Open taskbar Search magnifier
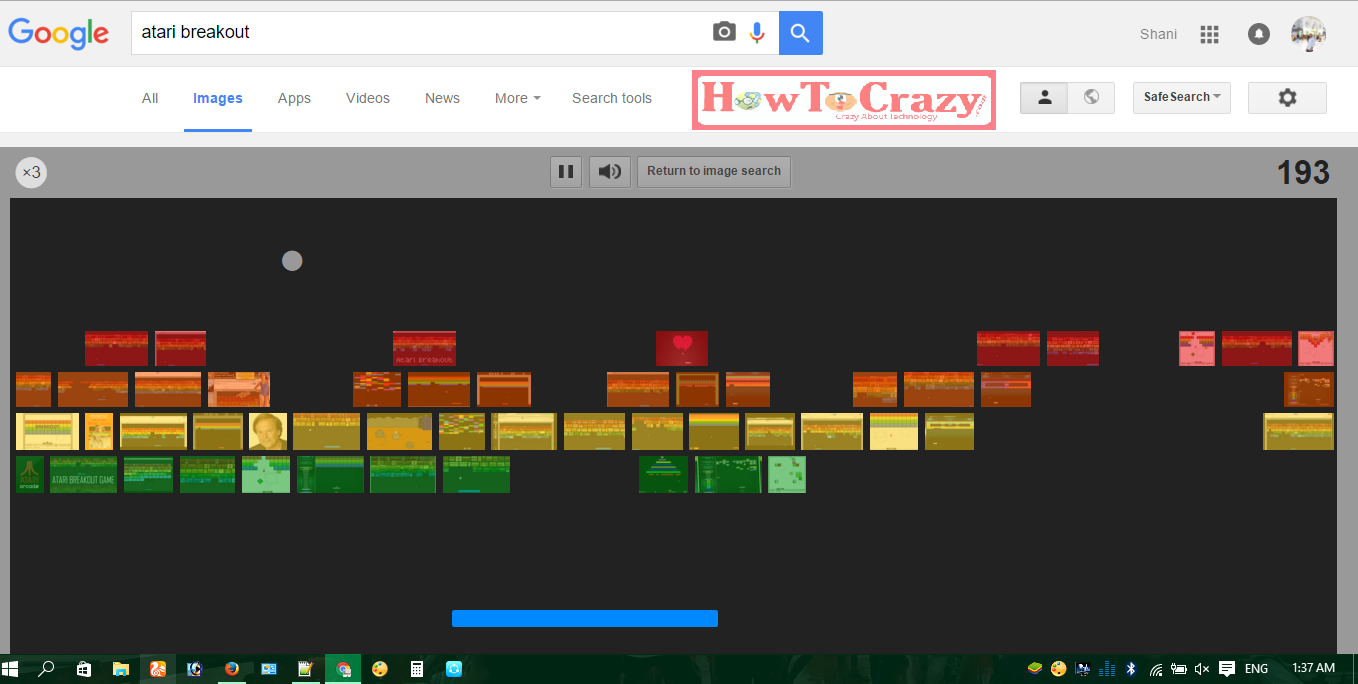Image resolution: width=1358 pixels, height=684 pixels. point(46,669)
